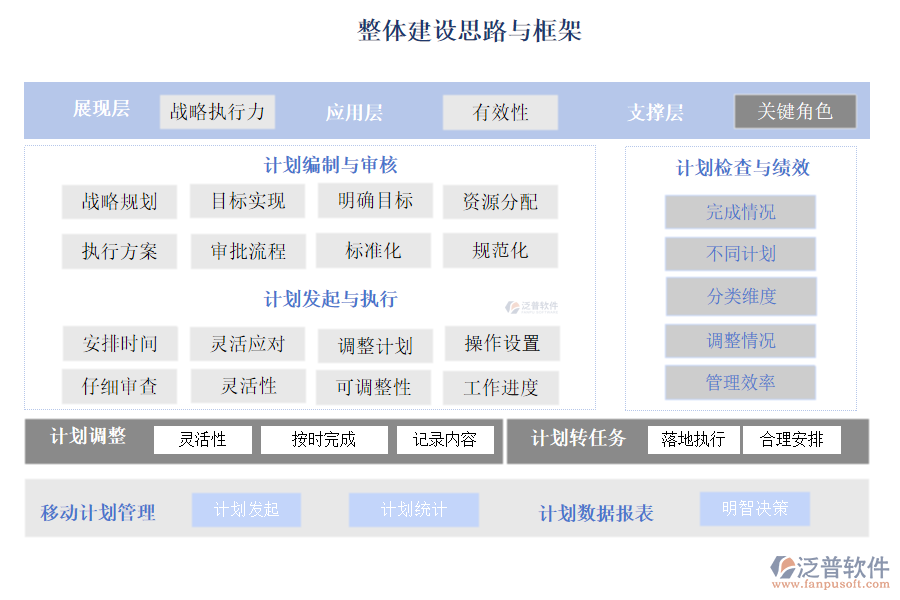The width and height of the screenshot is (900, 600).
Task: Click the 战略执行力 button
Action: (218, 111)
